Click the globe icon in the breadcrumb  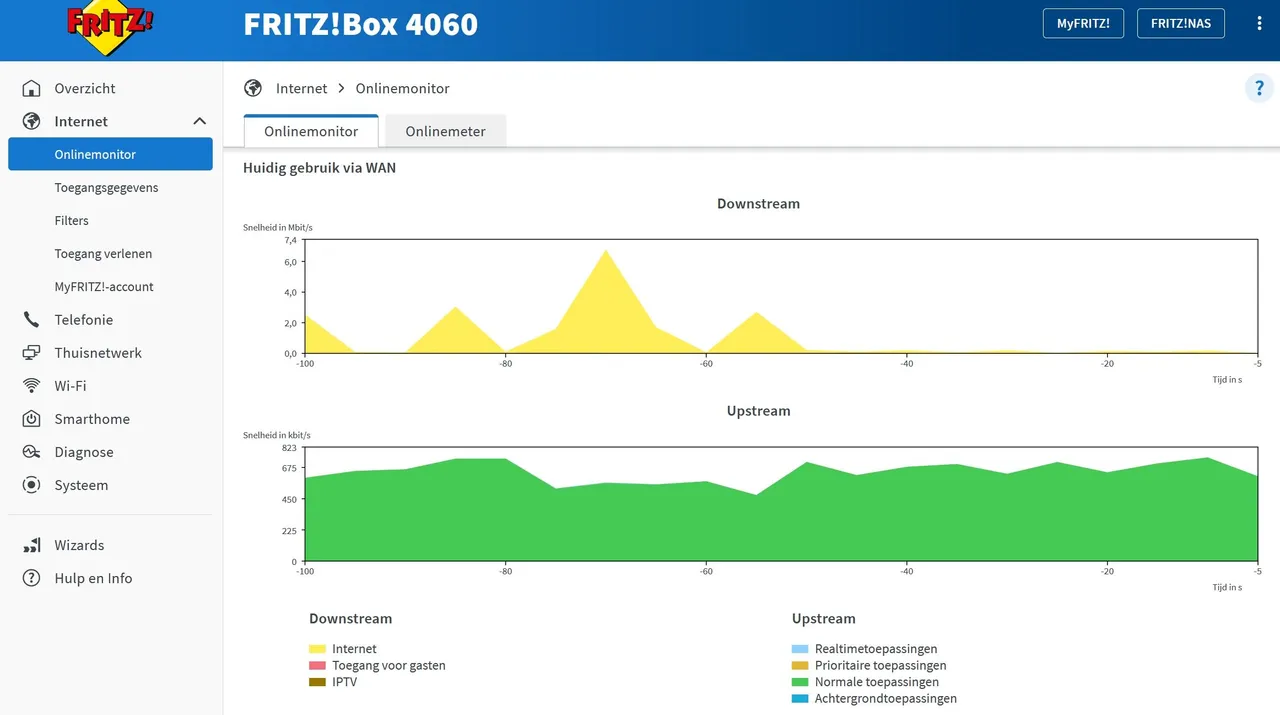(253, 88)
